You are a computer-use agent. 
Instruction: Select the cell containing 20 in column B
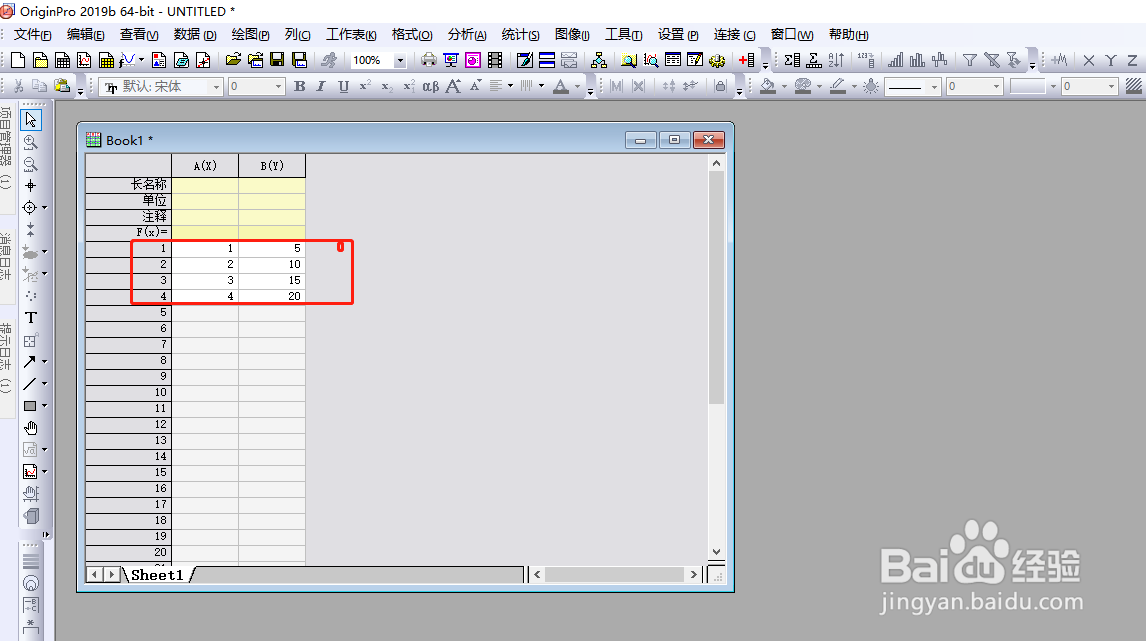point(272,297)
